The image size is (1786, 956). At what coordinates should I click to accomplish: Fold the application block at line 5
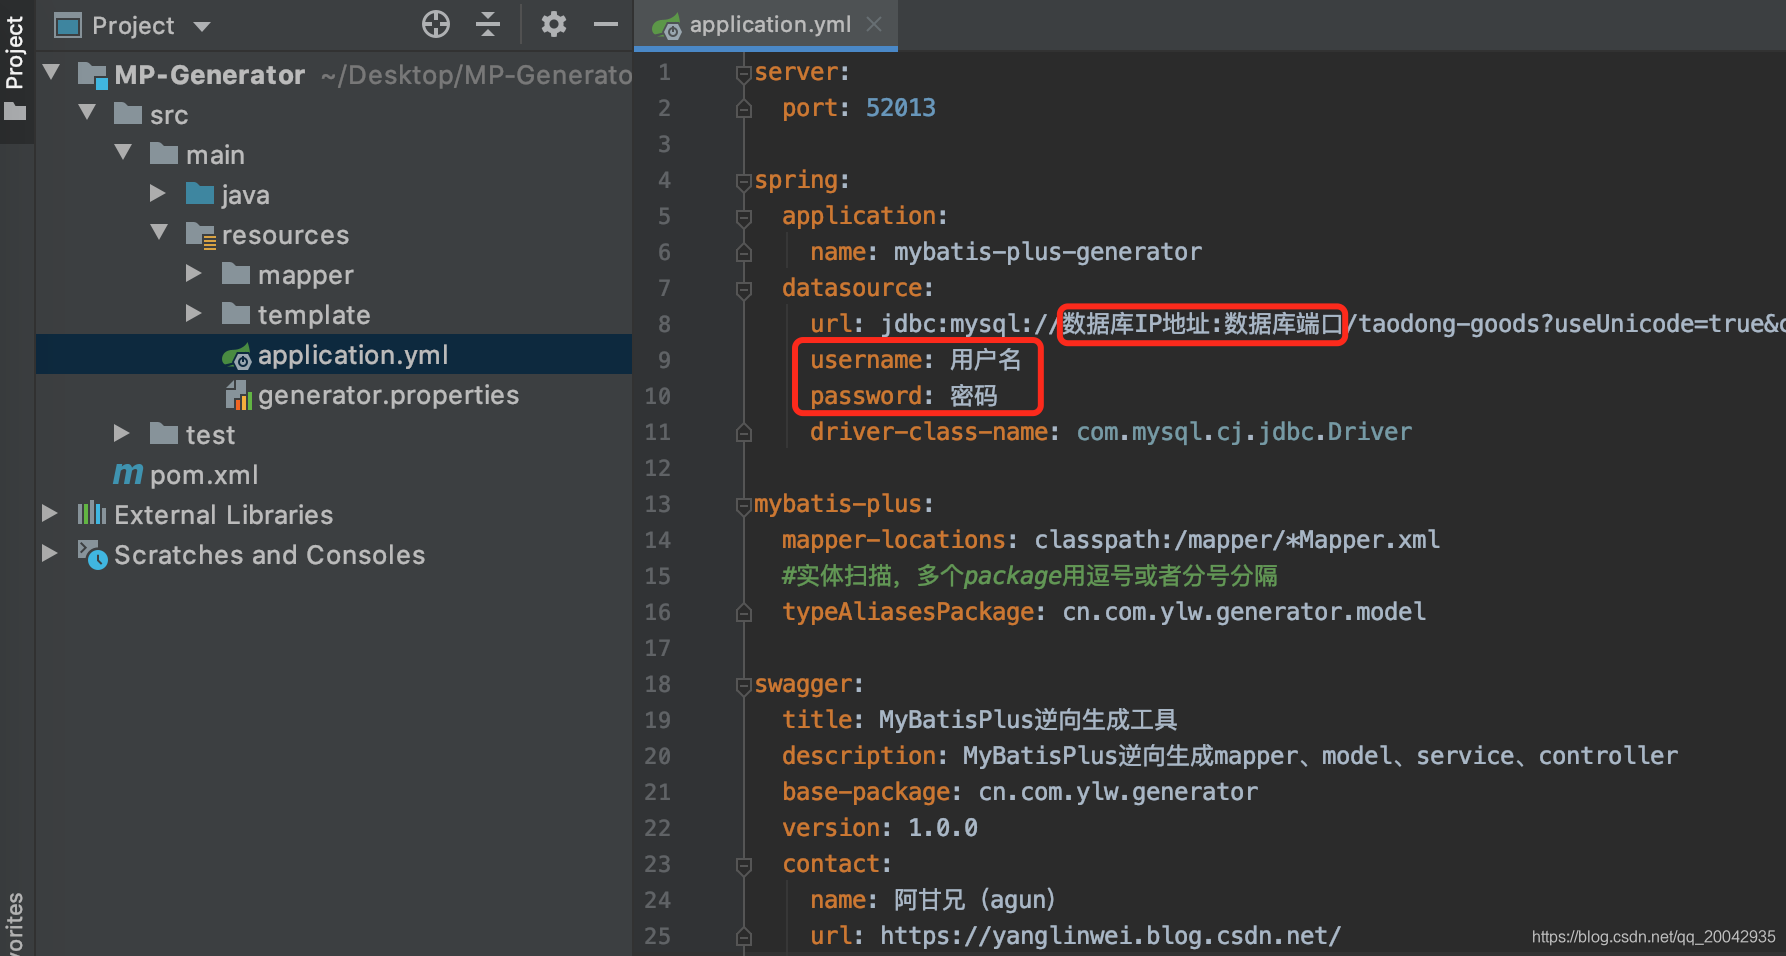(743, 217)
